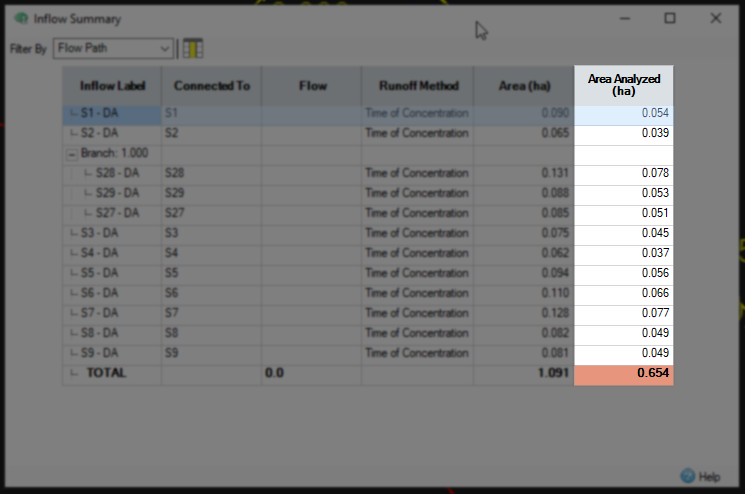Viewport: 745px width, 494px height.
Task: Click the Help question mark icon
Action: coord(688,475)
